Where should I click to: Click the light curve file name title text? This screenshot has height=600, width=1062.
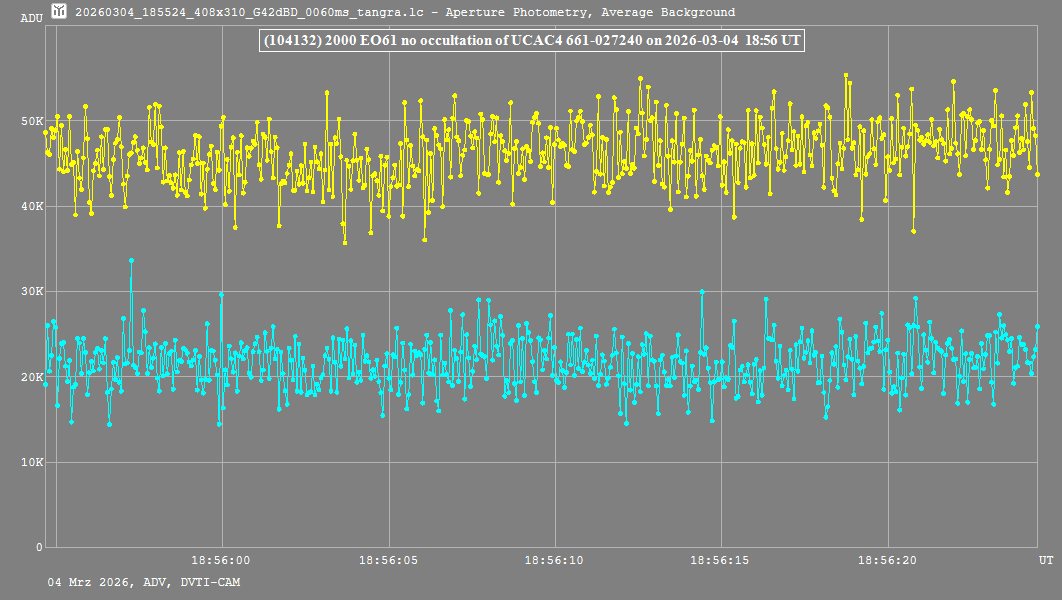pyautogui.click(x=405, y=13)
